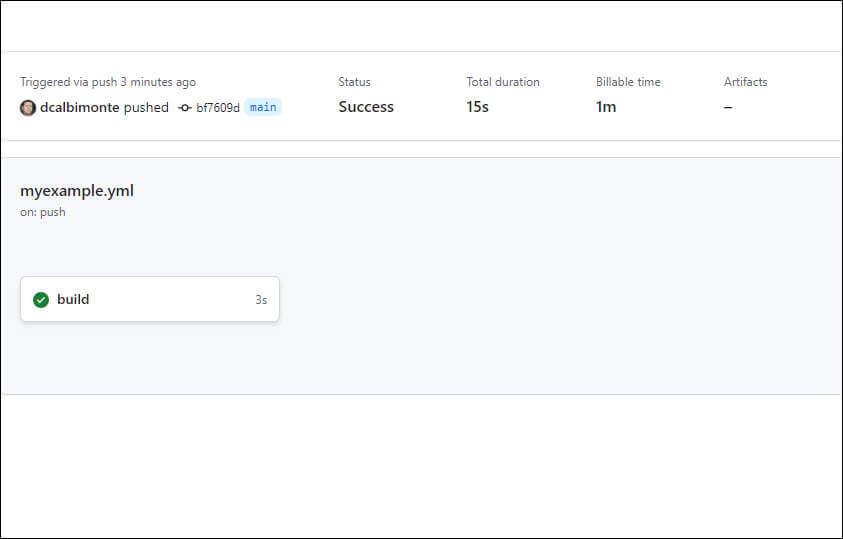Click the 'on: push' trigger text
The width and height of the screenshot is (843, 539).
click(43, 212)
